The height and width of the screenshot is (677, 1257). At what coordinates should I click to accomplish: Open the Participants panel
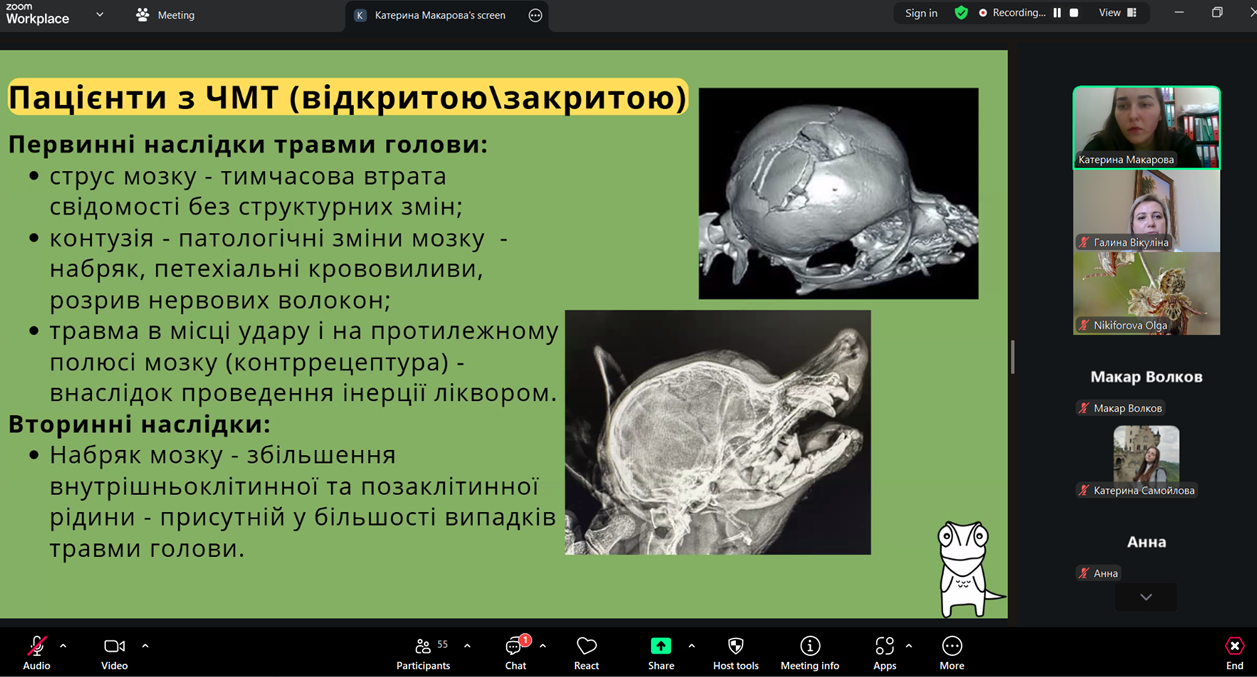423,652
